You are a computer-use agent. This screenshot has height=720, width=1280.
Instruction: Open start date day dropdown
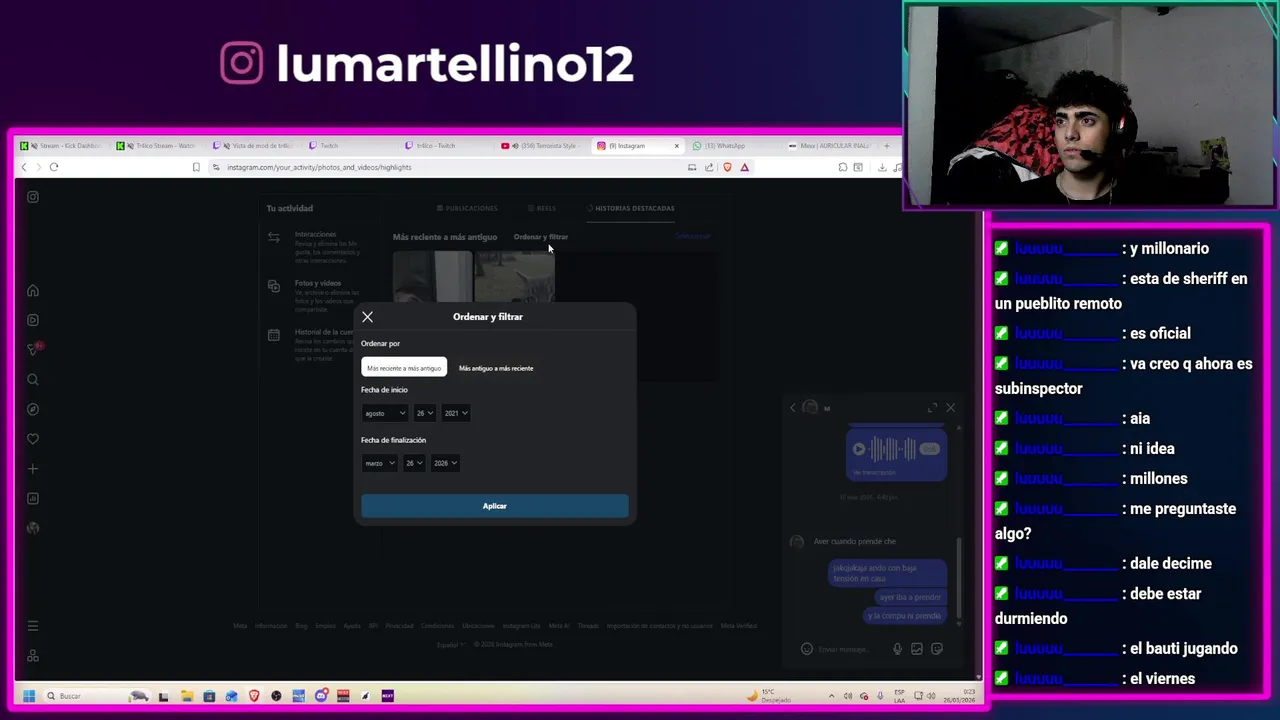(x=424, y=413)
